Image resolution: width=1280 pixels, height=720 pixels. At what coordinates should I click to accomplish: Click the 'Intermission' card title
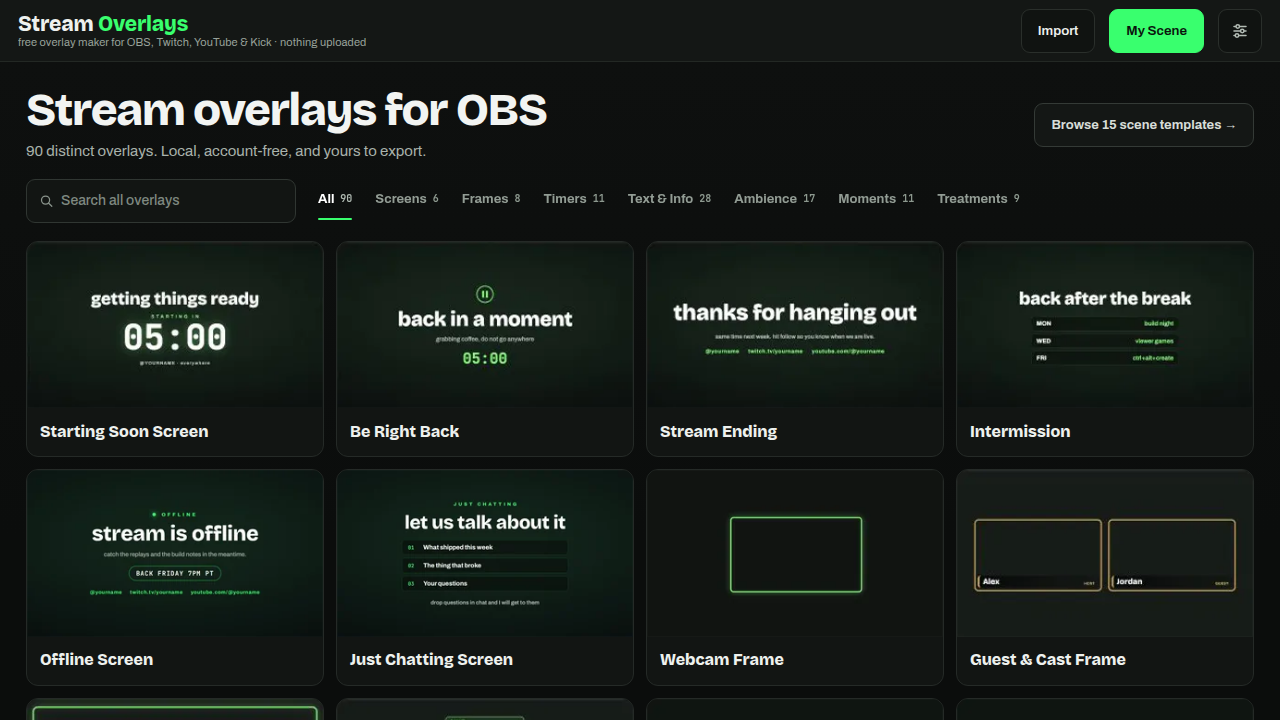point(1020,432)
